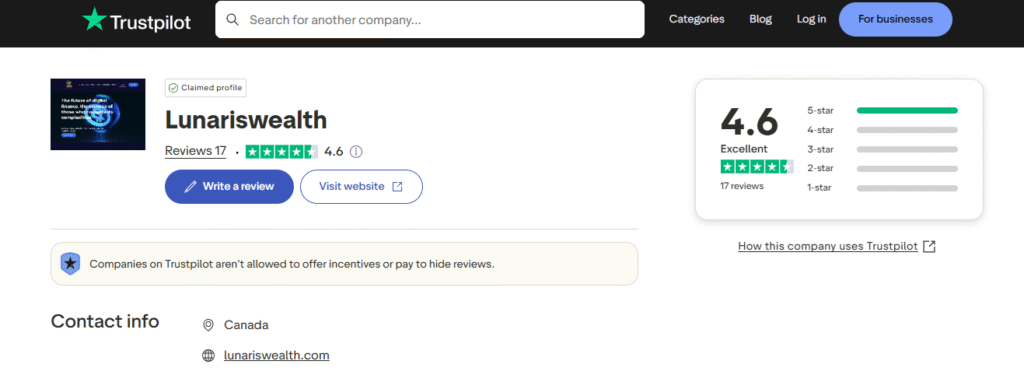Click the For businesses button
Screen dimensions: 1024x382
click(895, 19)
